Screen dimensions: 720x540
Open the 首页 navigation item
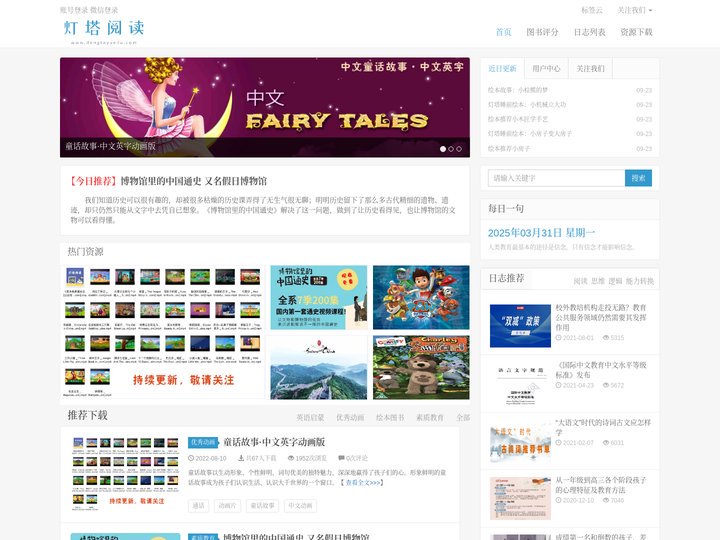pyautogui.click(x=503, y=32)
